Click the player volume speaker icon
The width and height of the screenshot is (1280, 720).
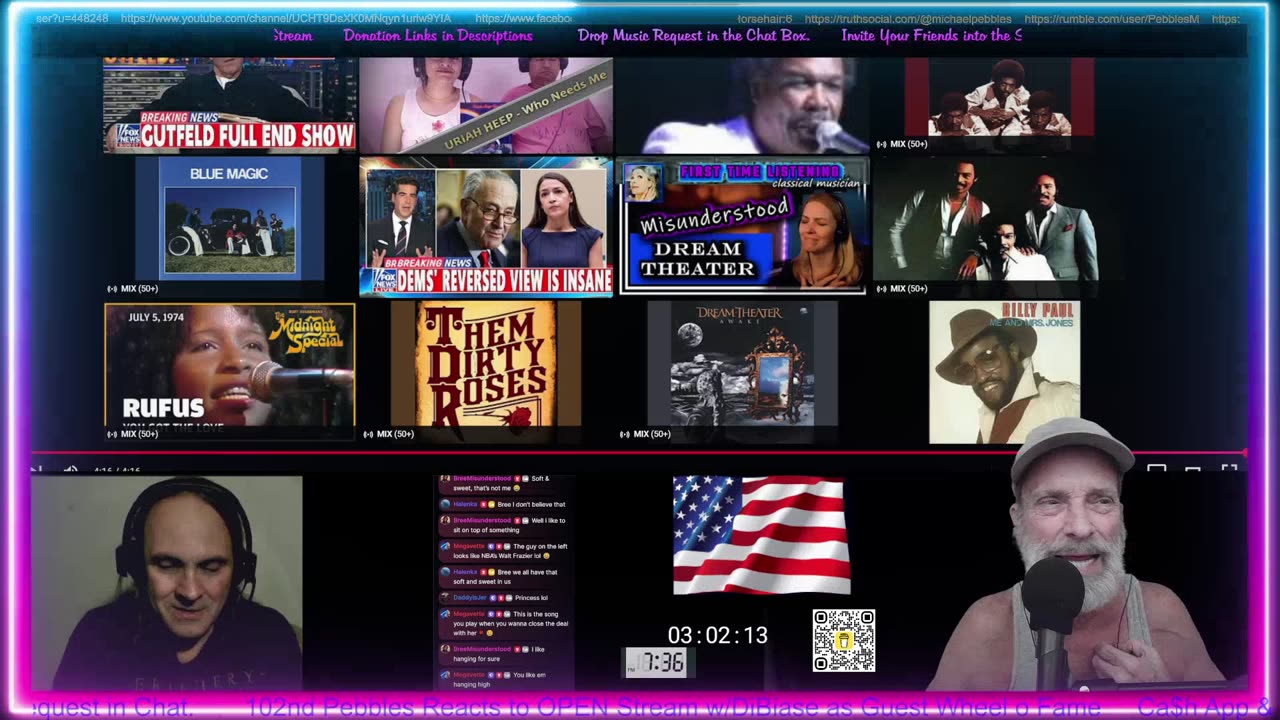(x=70, y=469)
